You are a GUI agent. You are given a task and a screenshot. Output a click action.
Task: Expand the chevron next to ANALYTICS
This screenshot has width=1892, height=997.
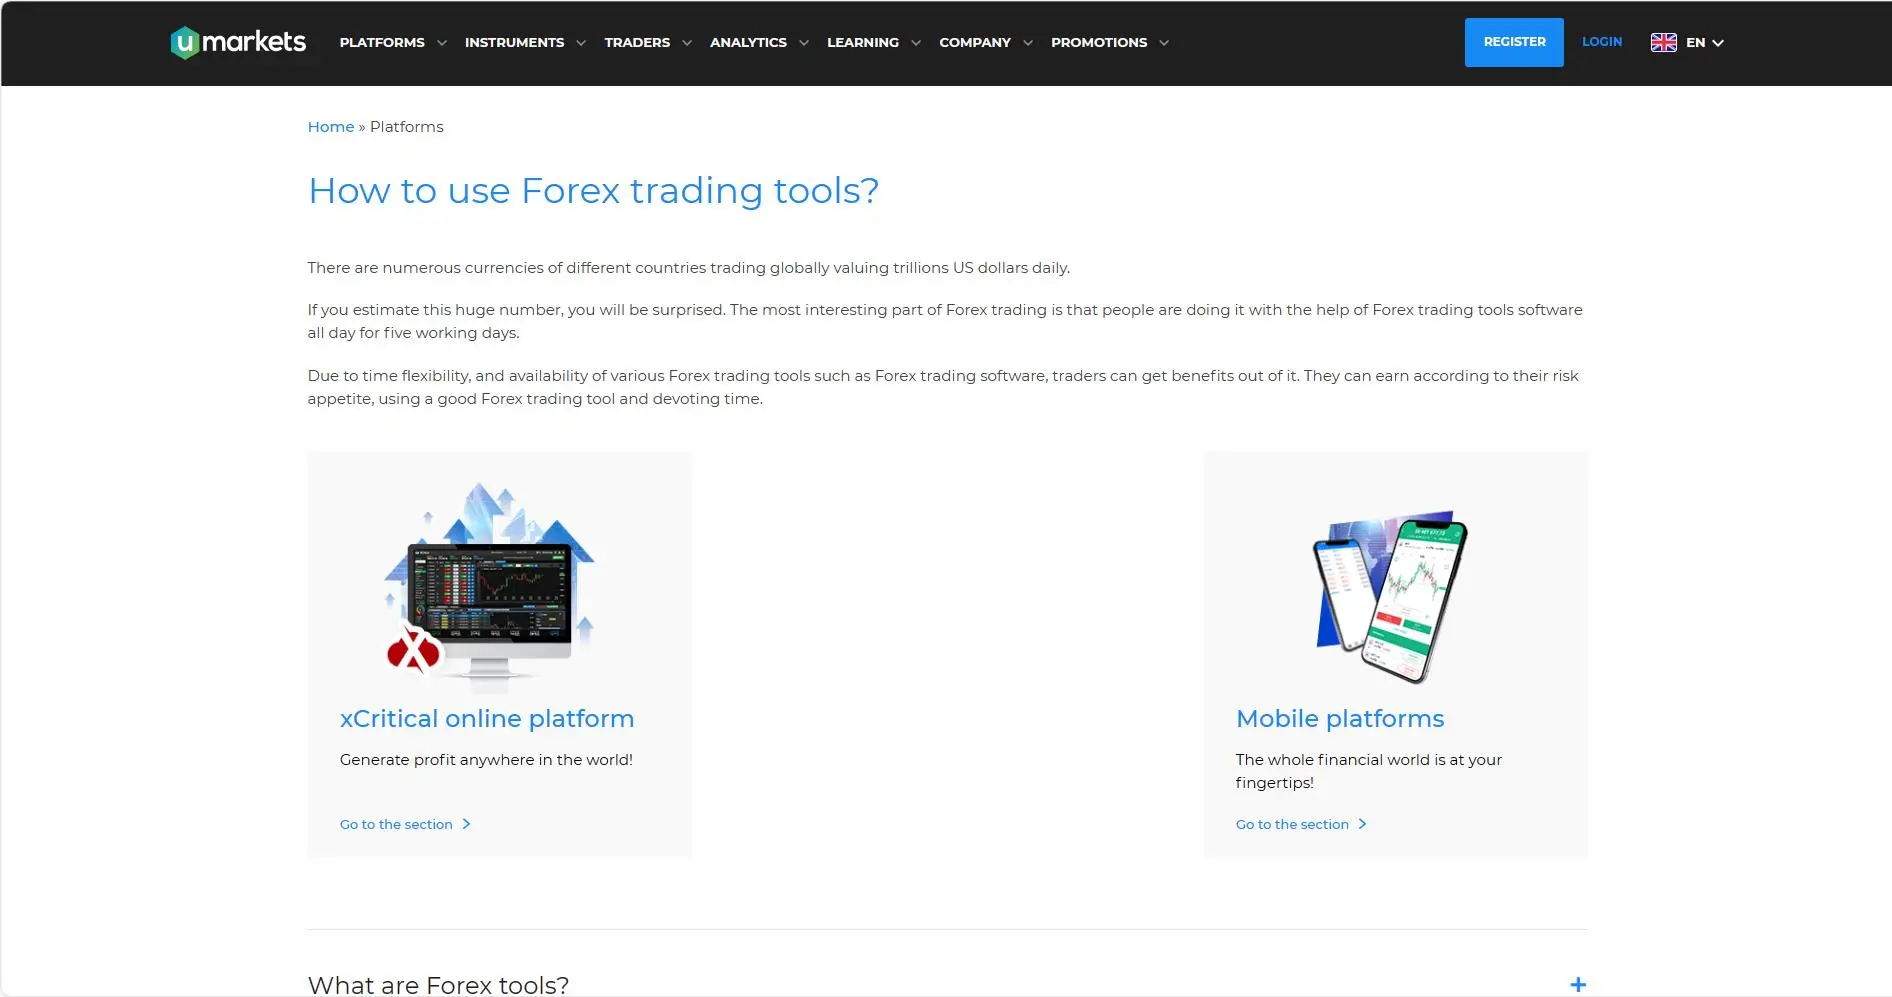pos(804,43)
